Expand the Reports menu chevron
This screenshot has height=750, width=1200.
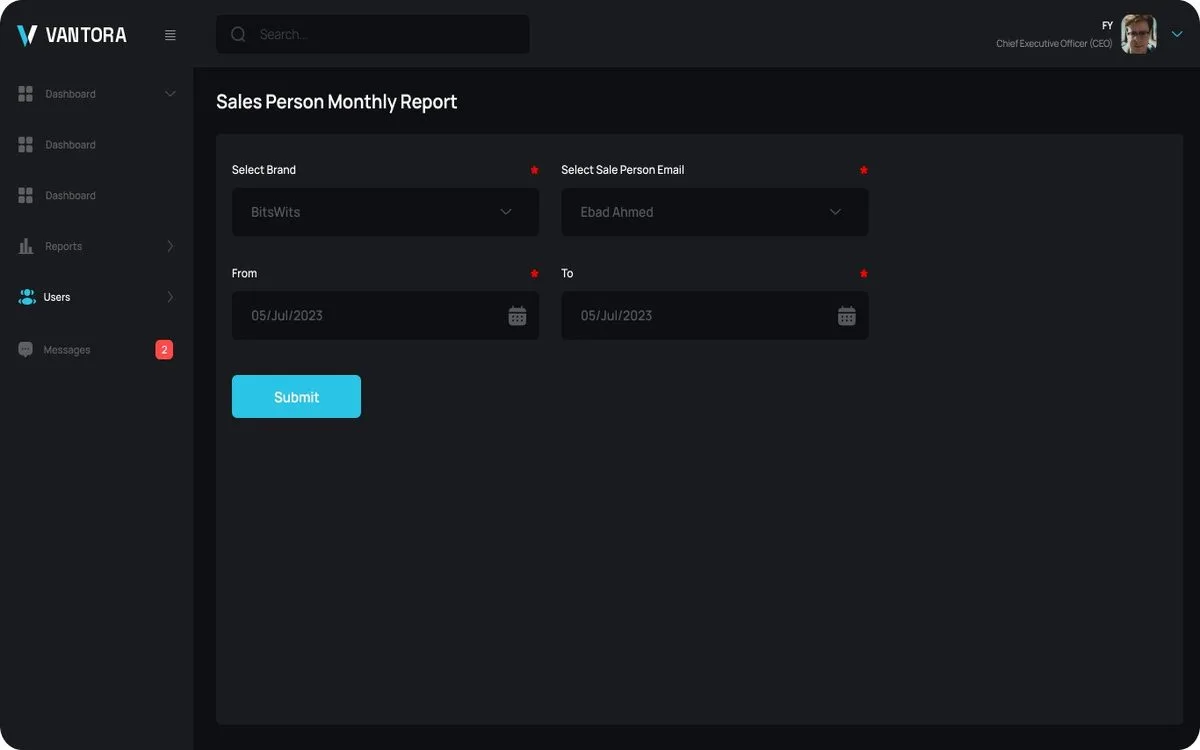point(170,246)
